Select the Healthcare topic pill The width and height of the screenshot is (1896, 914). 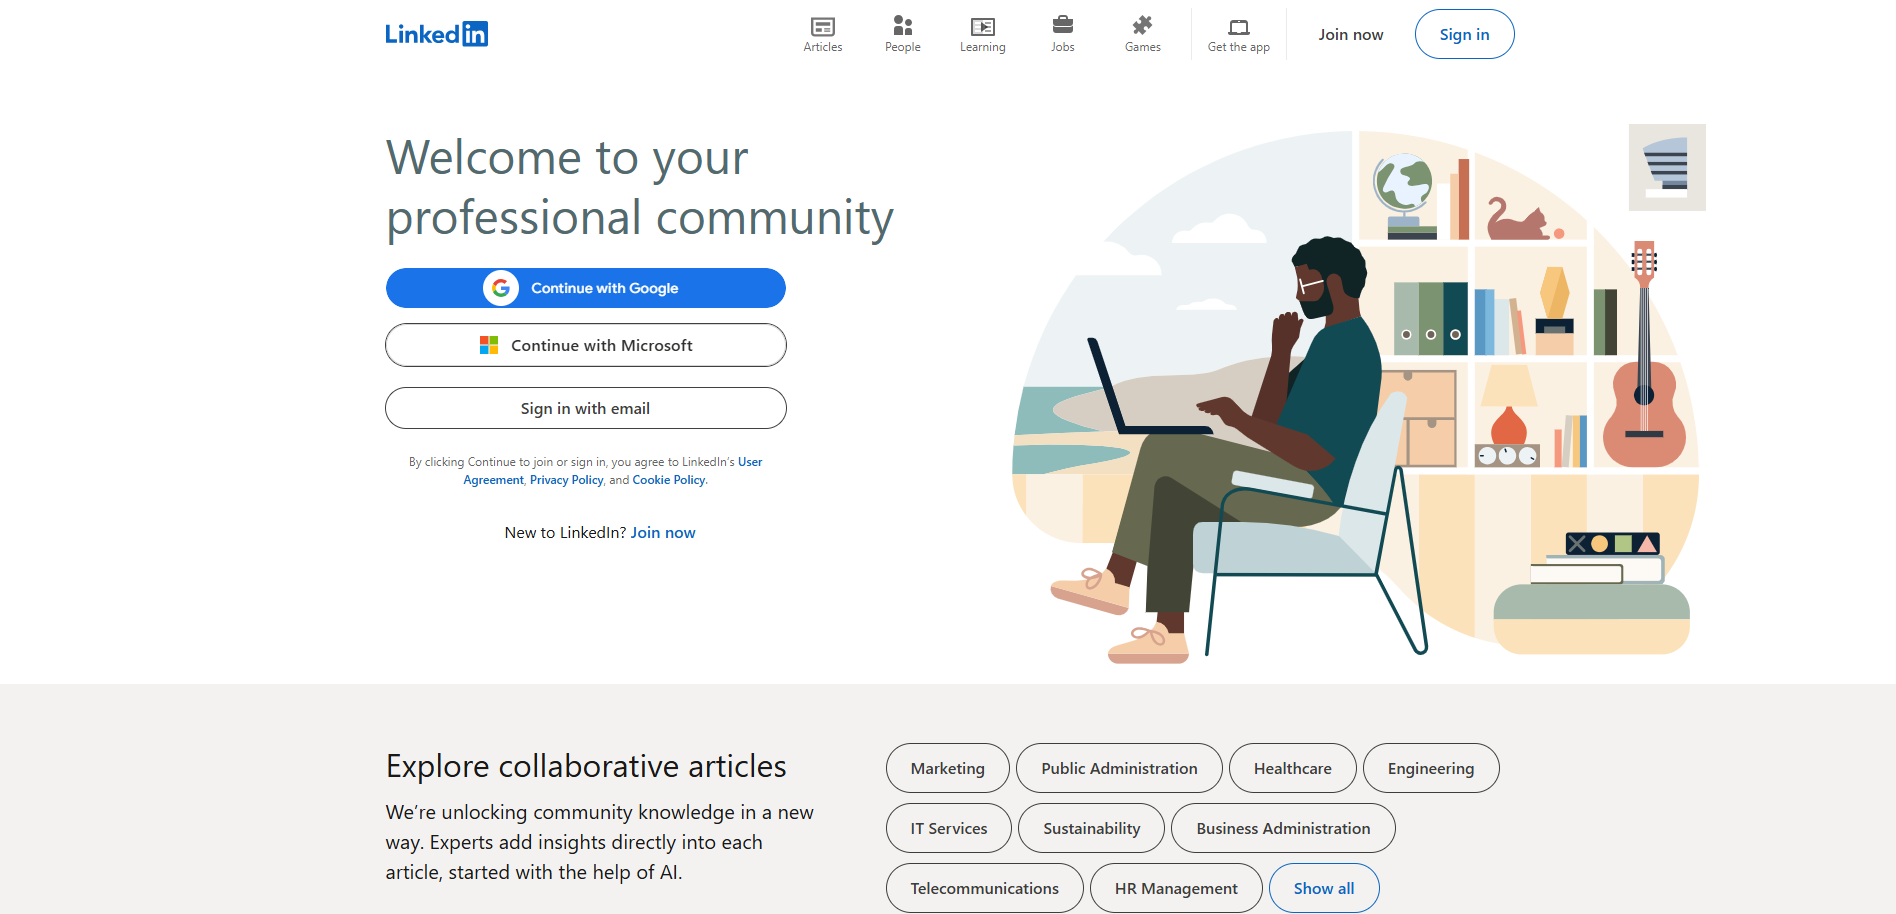[x=1293, y=768]
